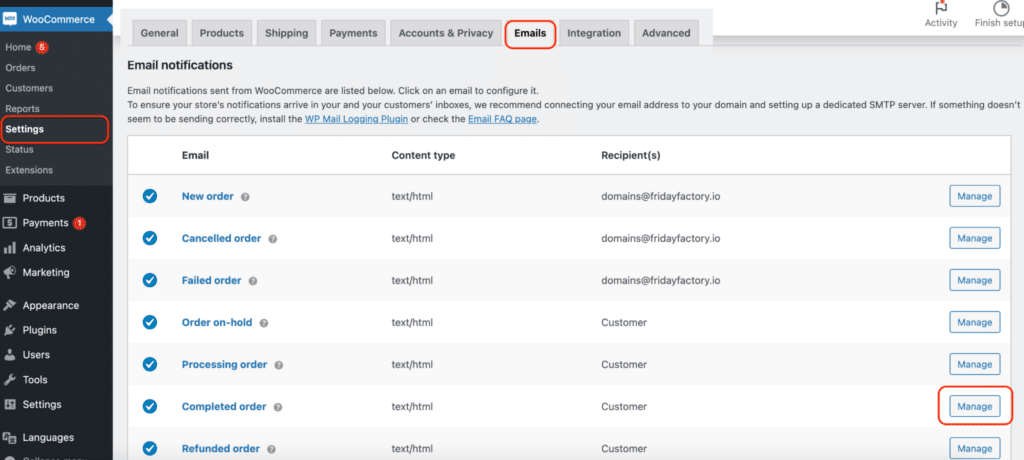The width and height of the screenshot is (1024, 460).
Task: Click the sidebar Settings sliders icon
Action: tap(9, 404)
